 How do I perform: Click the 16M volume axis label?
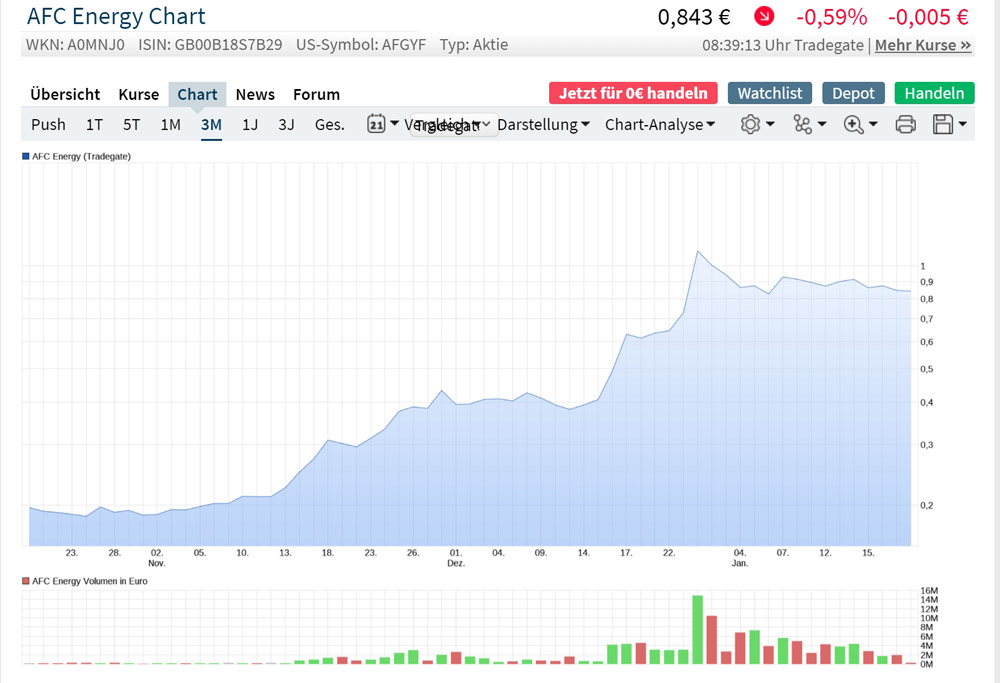coord(929,591)
